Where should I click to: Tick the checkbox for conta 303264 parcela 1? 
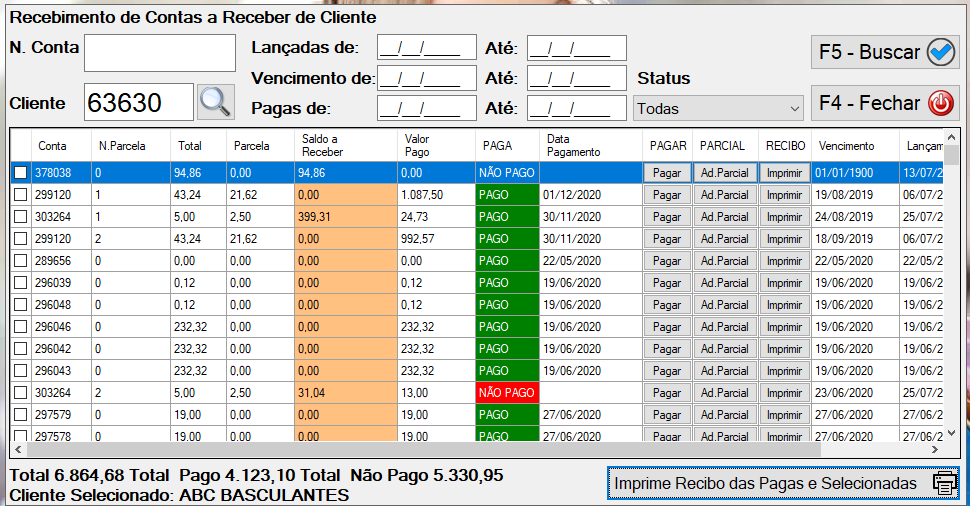point(20,217)
